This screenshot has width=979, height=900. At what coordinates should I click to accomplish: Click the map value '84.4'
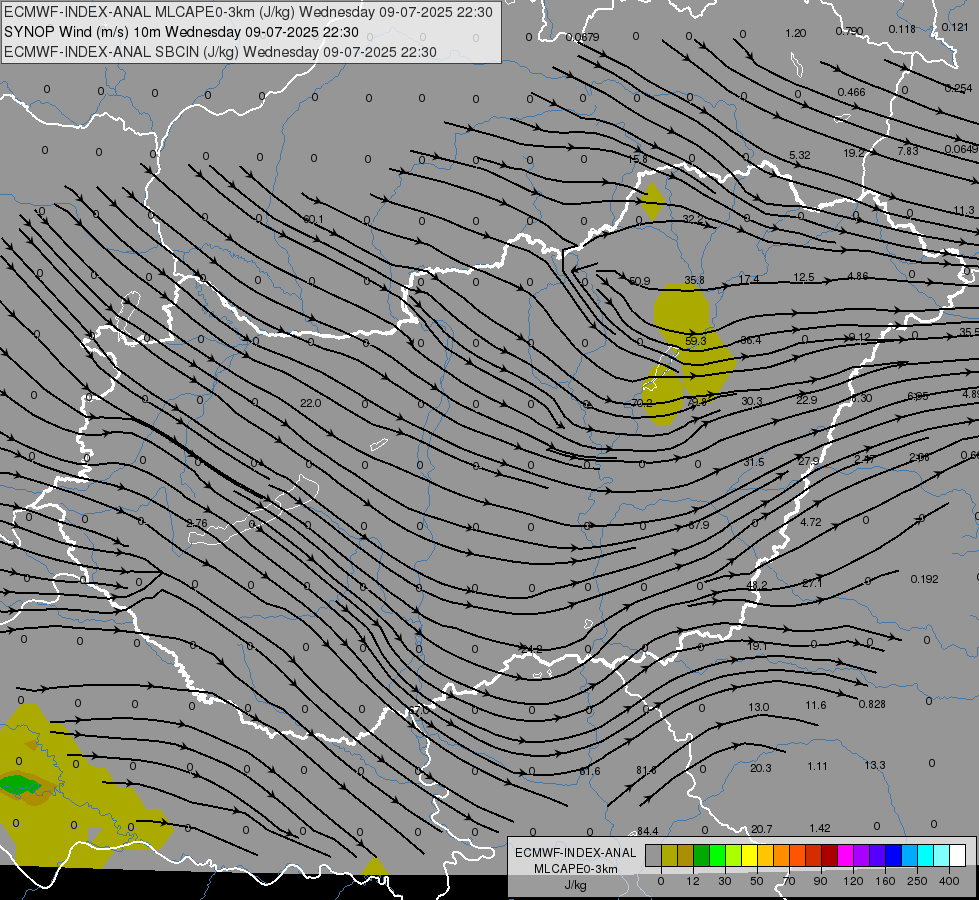pos(647,831)
